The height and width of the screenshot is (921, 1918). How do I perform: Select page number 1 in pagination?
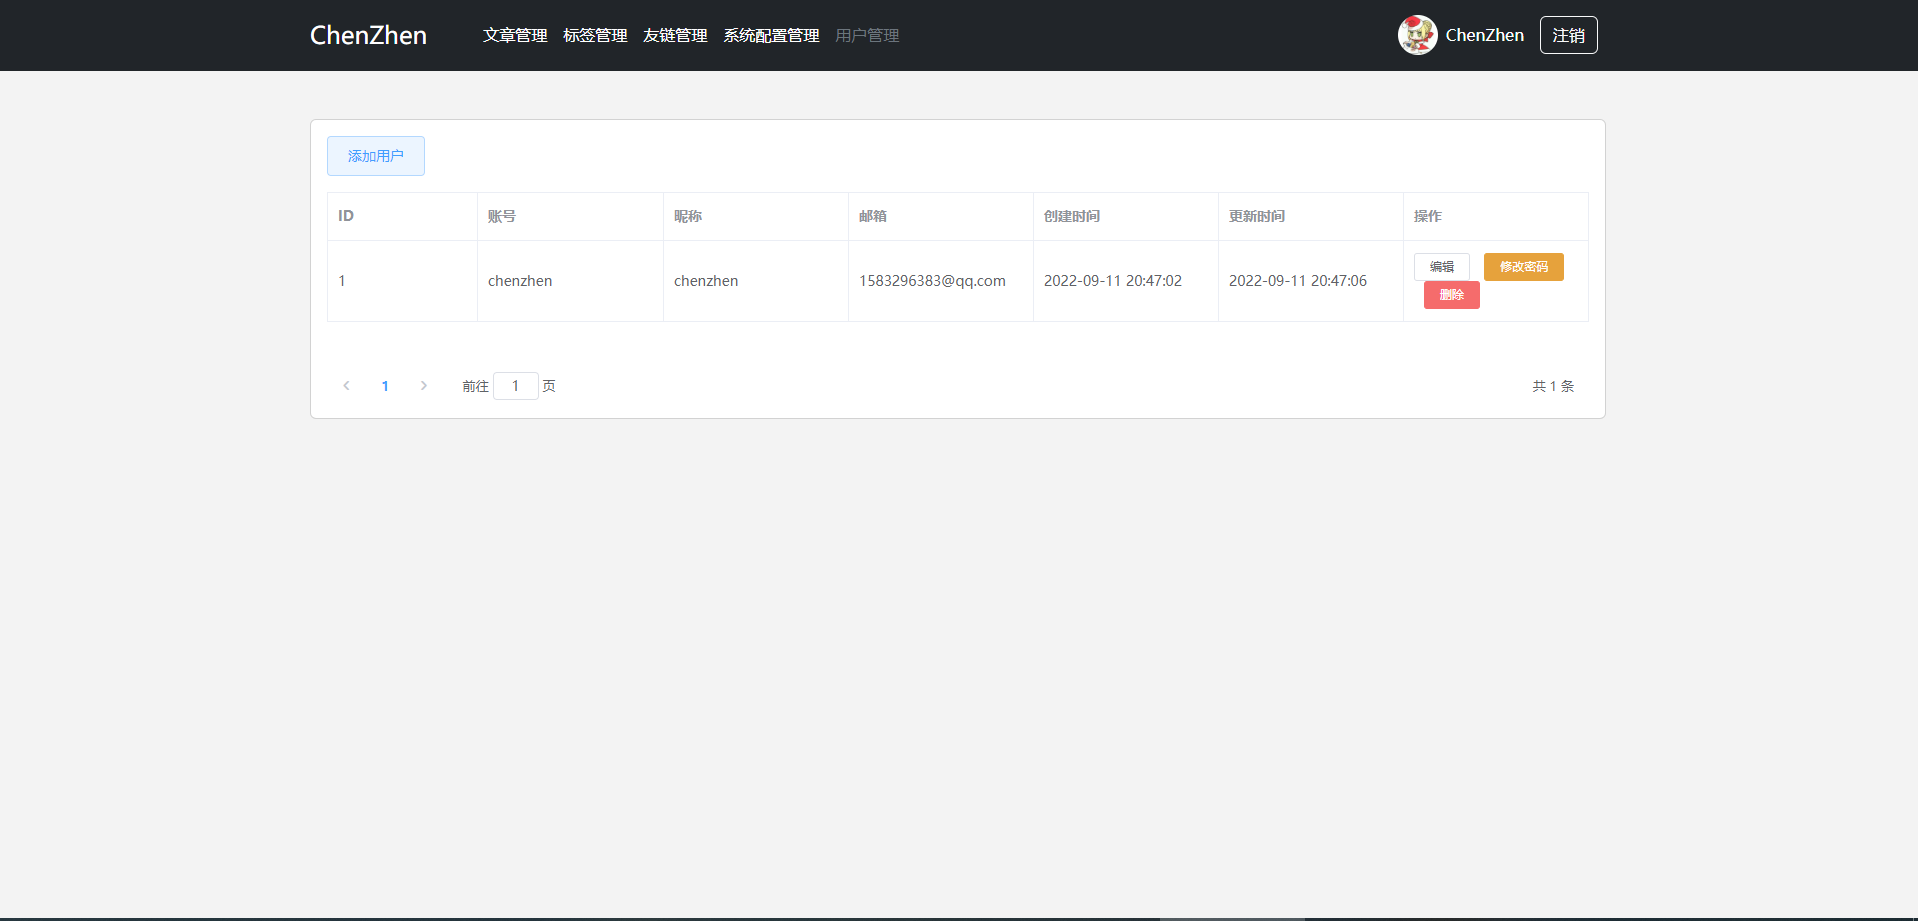coord(385,386)
